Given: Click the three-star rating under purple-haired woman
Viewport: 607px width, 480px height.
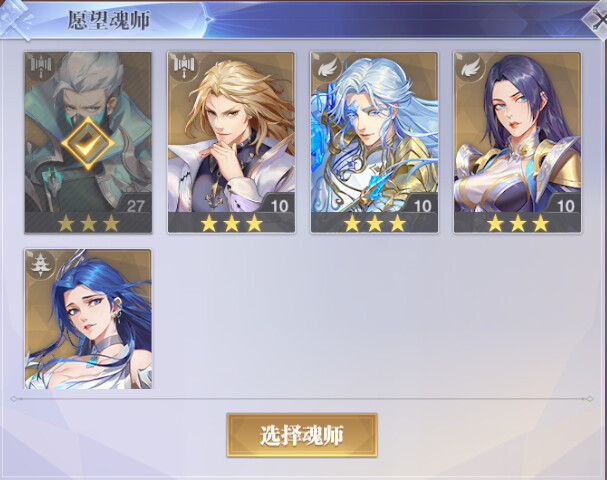Looking at the screenshot, I should click(518, 223).
